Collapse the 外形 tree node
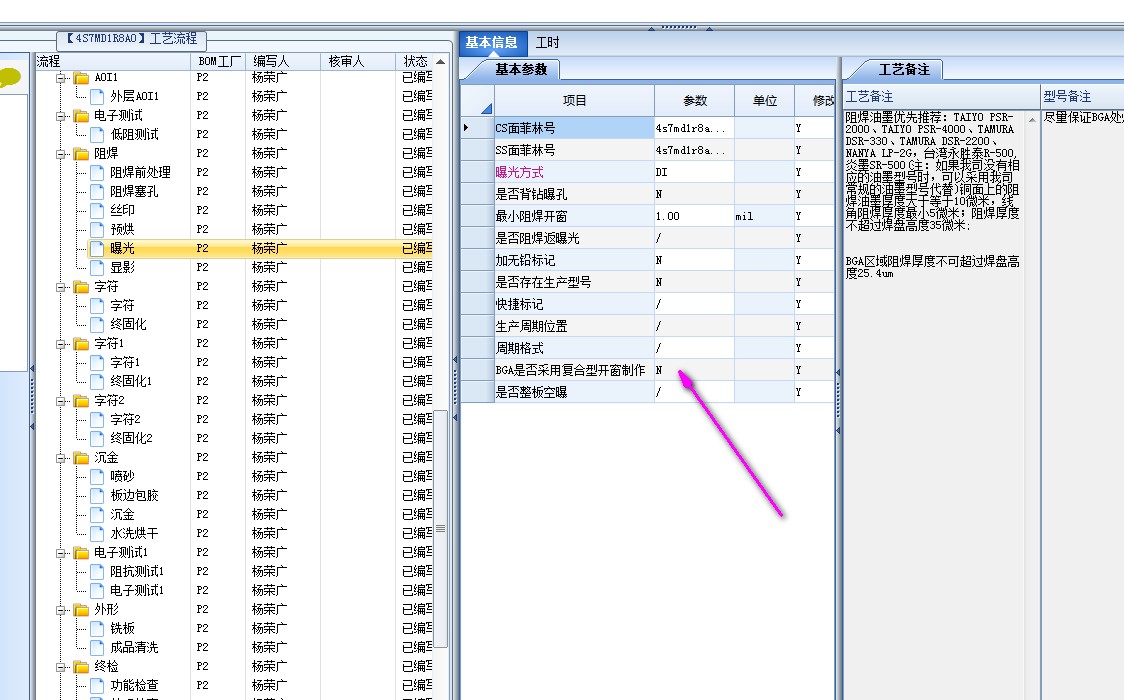 tap(62, 609)
